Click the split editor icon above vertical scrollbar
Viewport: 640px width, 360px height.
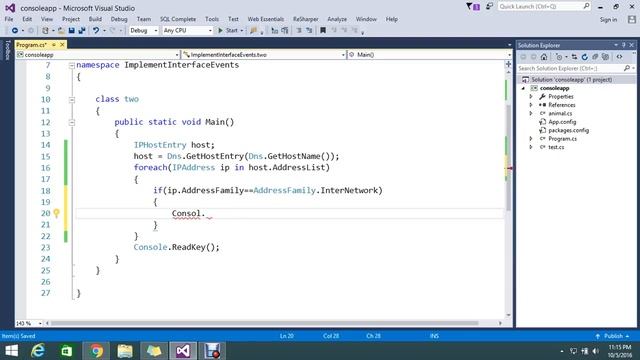(x=508, y=64)
